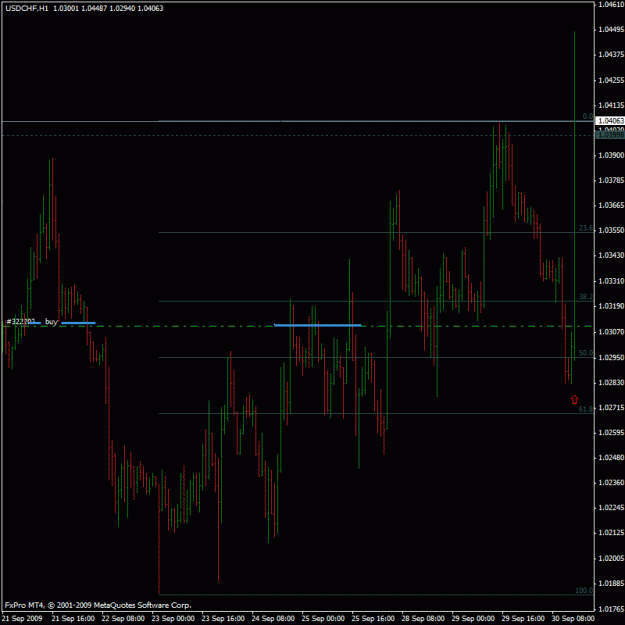Click the 1.03900 price scale label

point(611,155)
